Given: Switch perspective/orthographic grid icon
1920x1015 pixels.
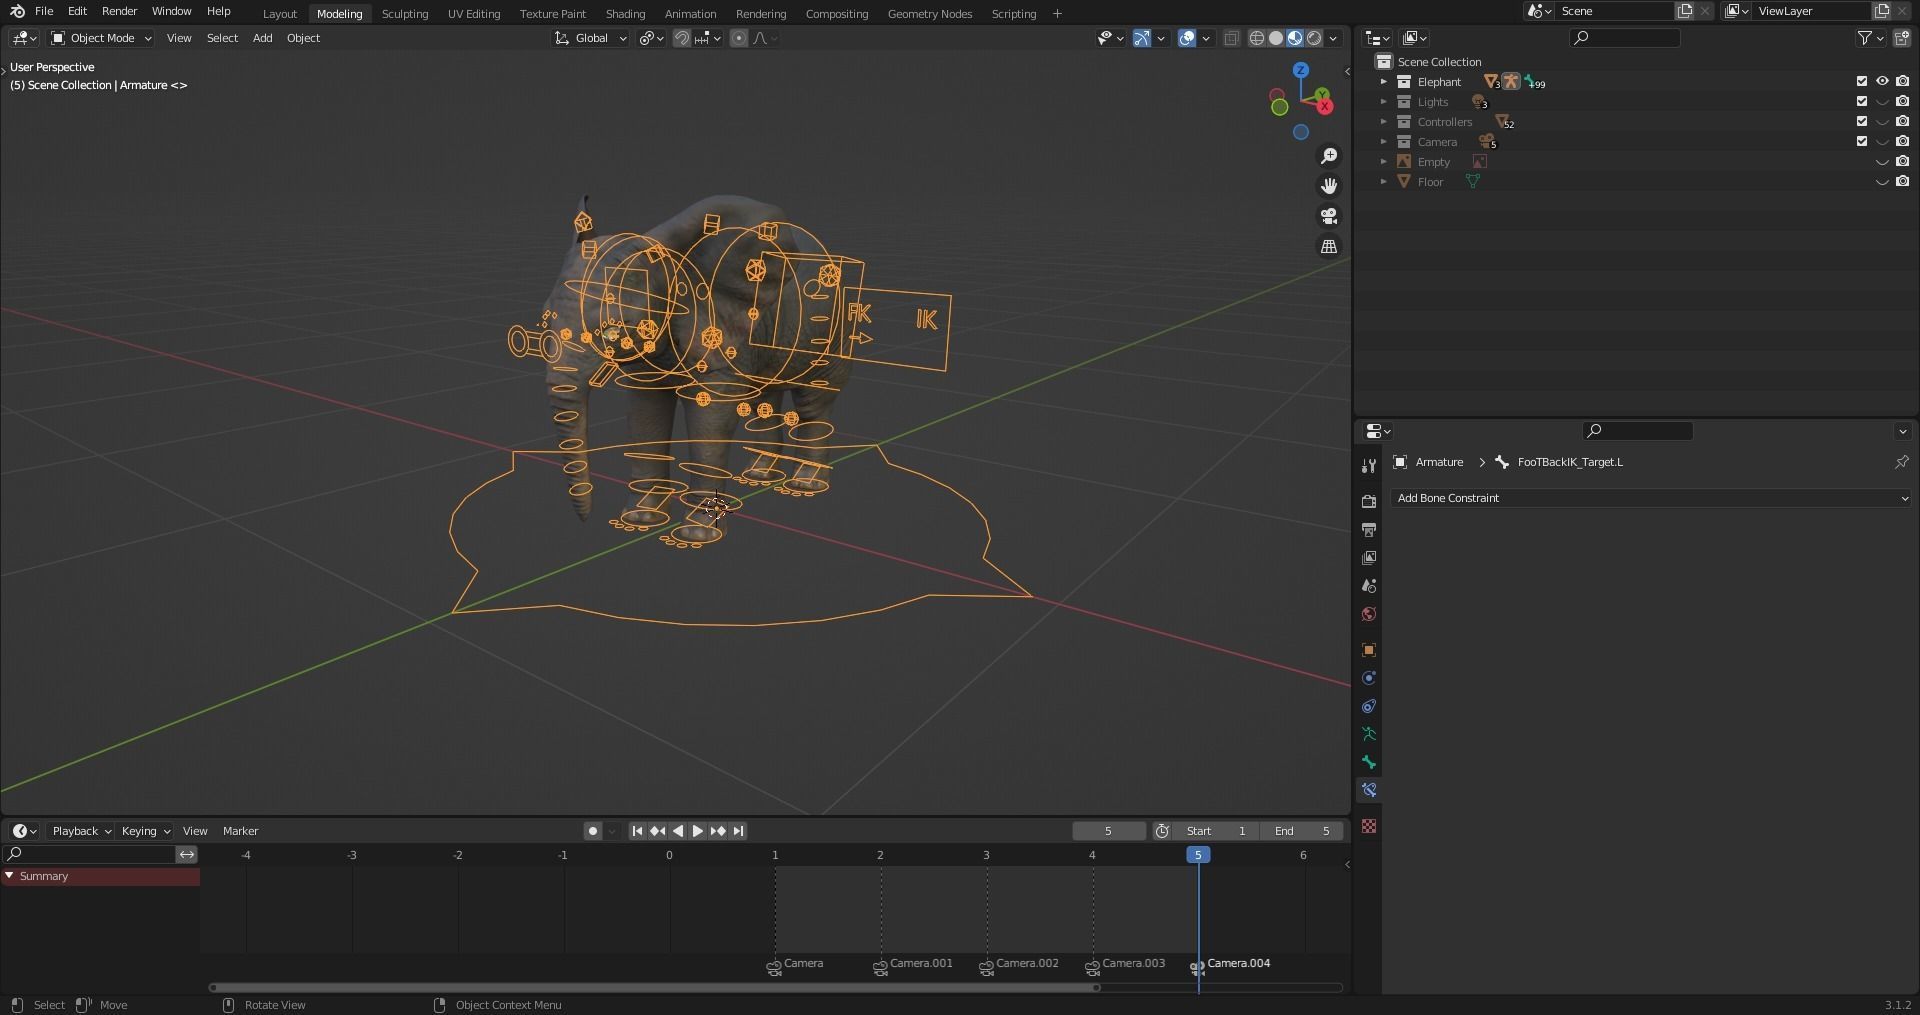Looking at the screenshot, I should [1329, 246].
